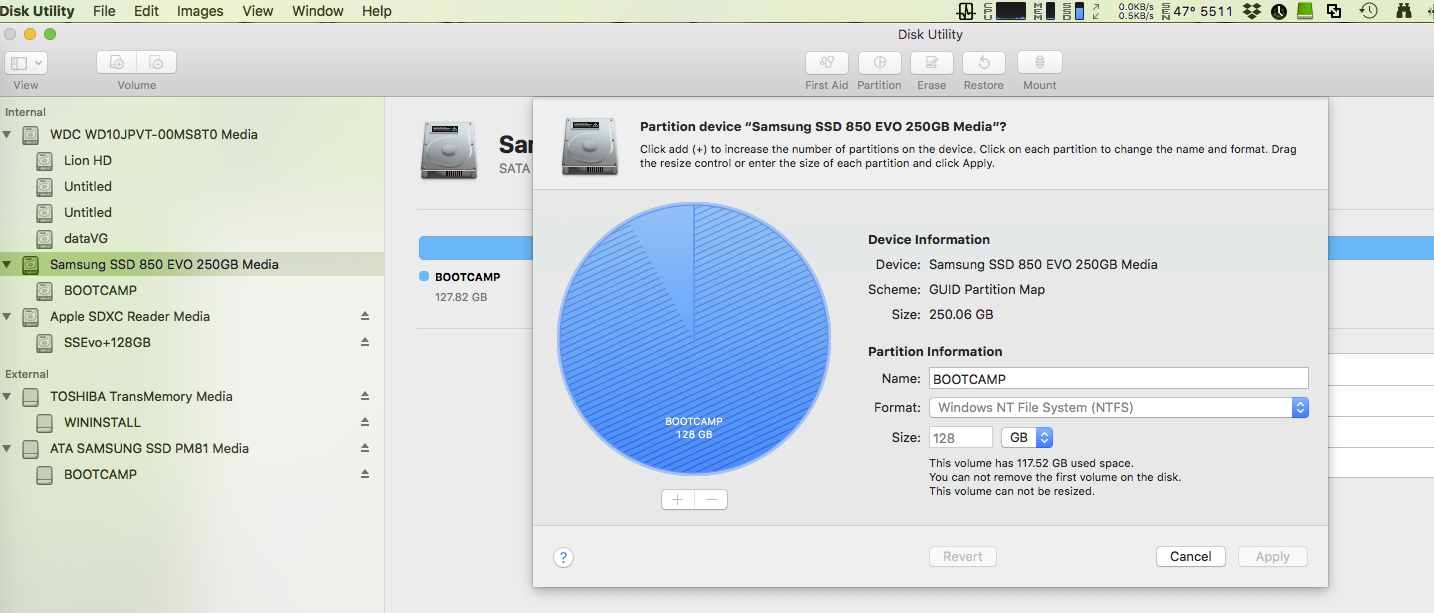Open the First Aid tool
Image resolution: width=1434 pixels, height=613 pixels.
point(827,63)
